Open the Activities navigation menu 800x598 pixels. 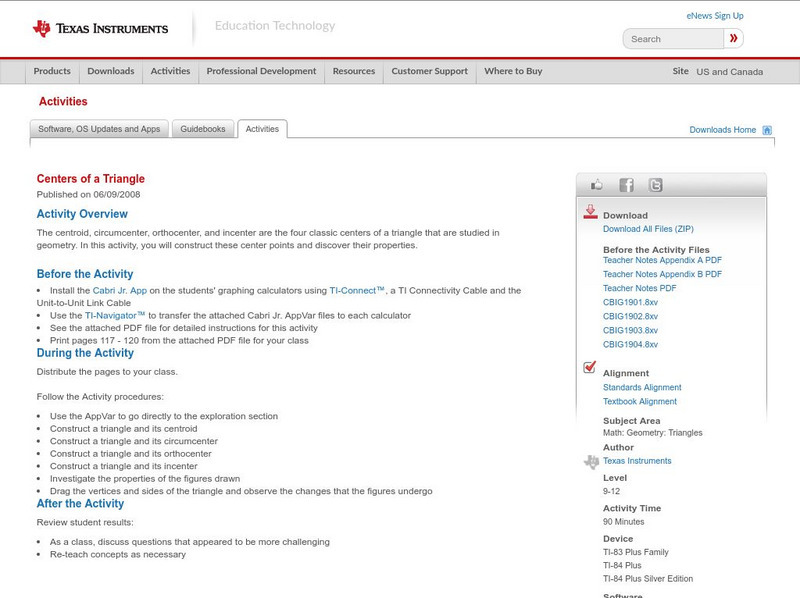(x=170, y=71)
